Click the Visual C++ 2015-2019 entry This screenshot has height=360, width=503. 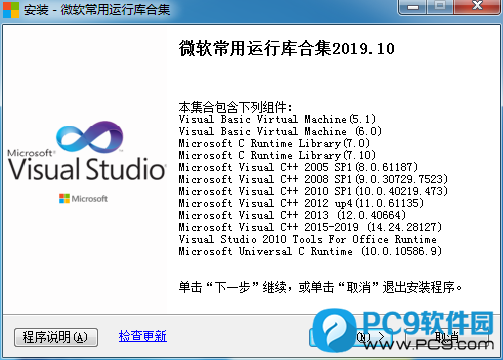coord(310,227)
